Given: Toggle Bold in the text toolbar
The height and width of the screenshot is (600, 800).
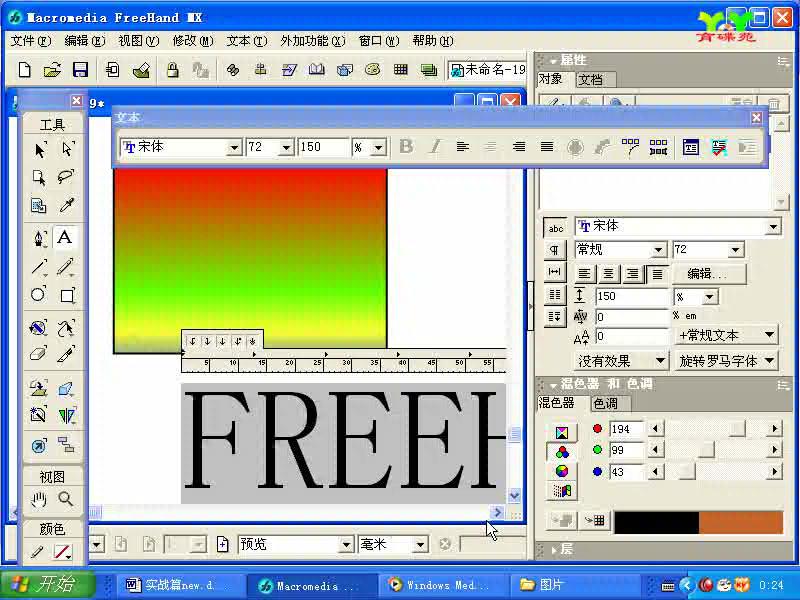Looking at the screenshot, I should [406, 147].
